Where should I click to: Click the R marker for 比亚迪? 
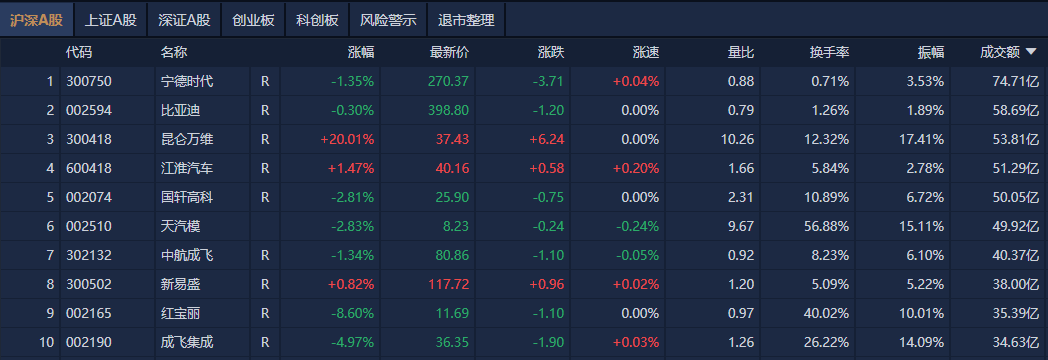pos(265,110)
